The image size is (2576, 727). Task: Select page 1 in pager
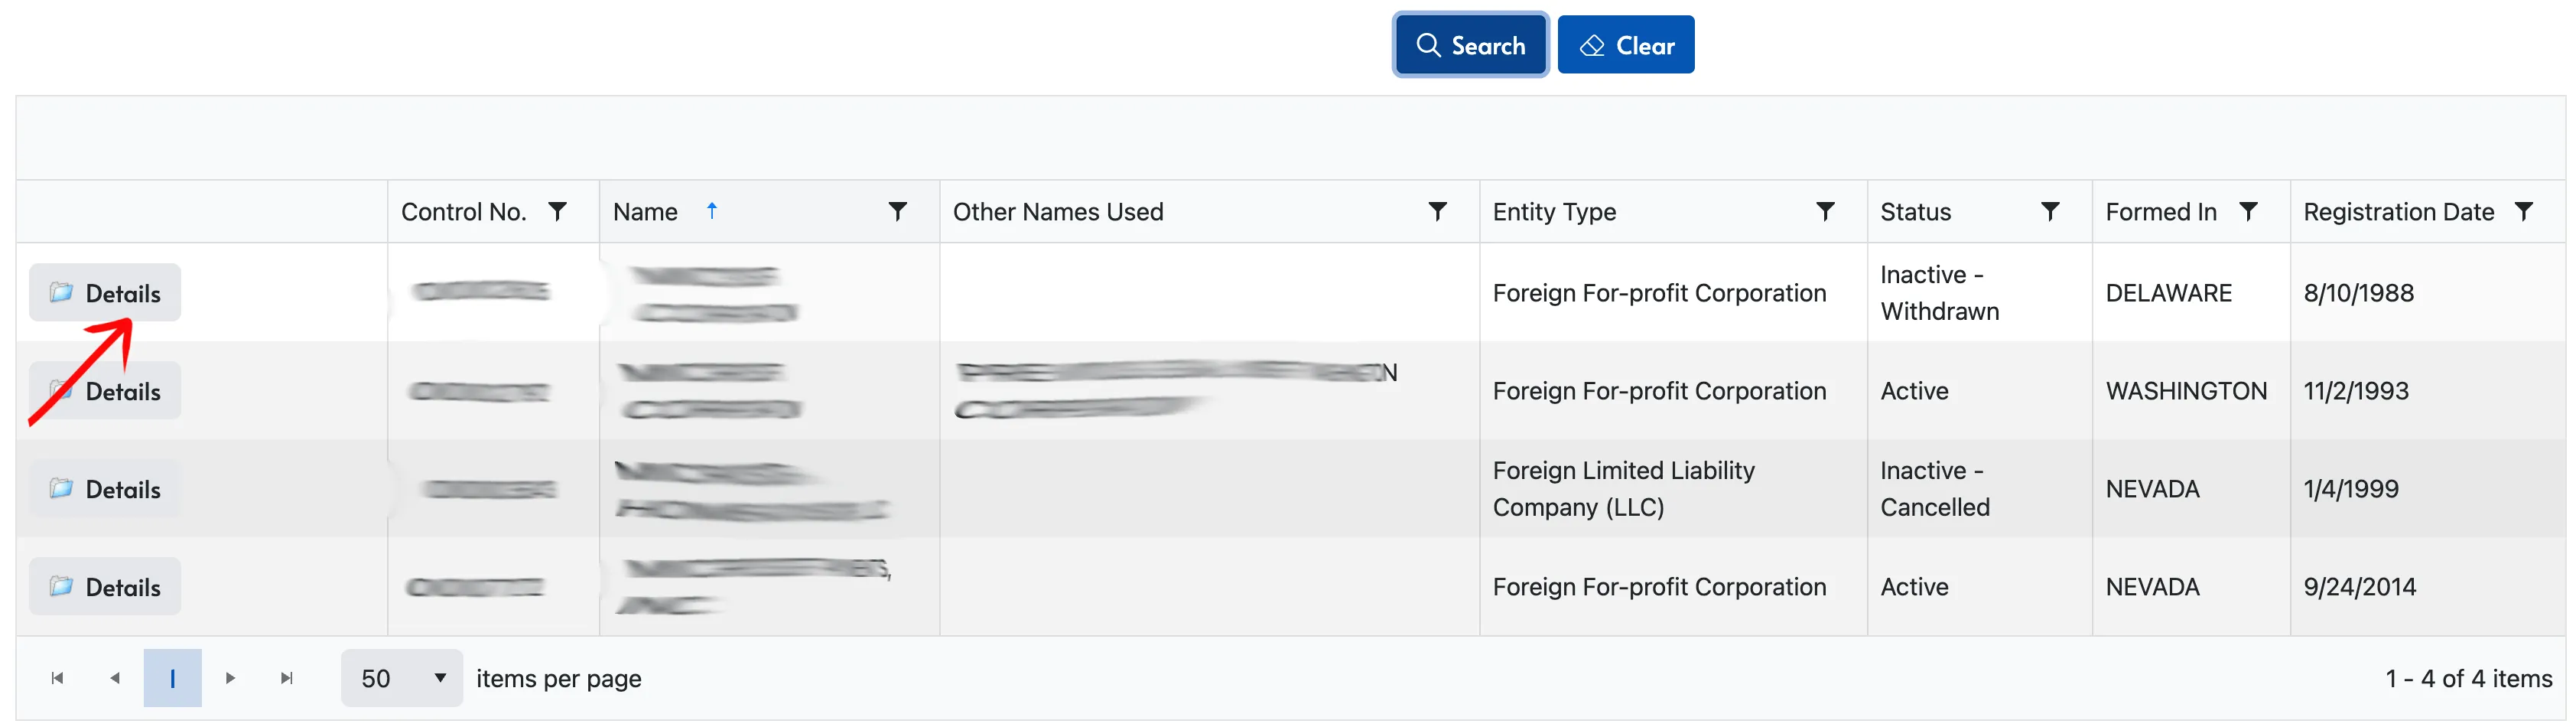coord(172,679)
